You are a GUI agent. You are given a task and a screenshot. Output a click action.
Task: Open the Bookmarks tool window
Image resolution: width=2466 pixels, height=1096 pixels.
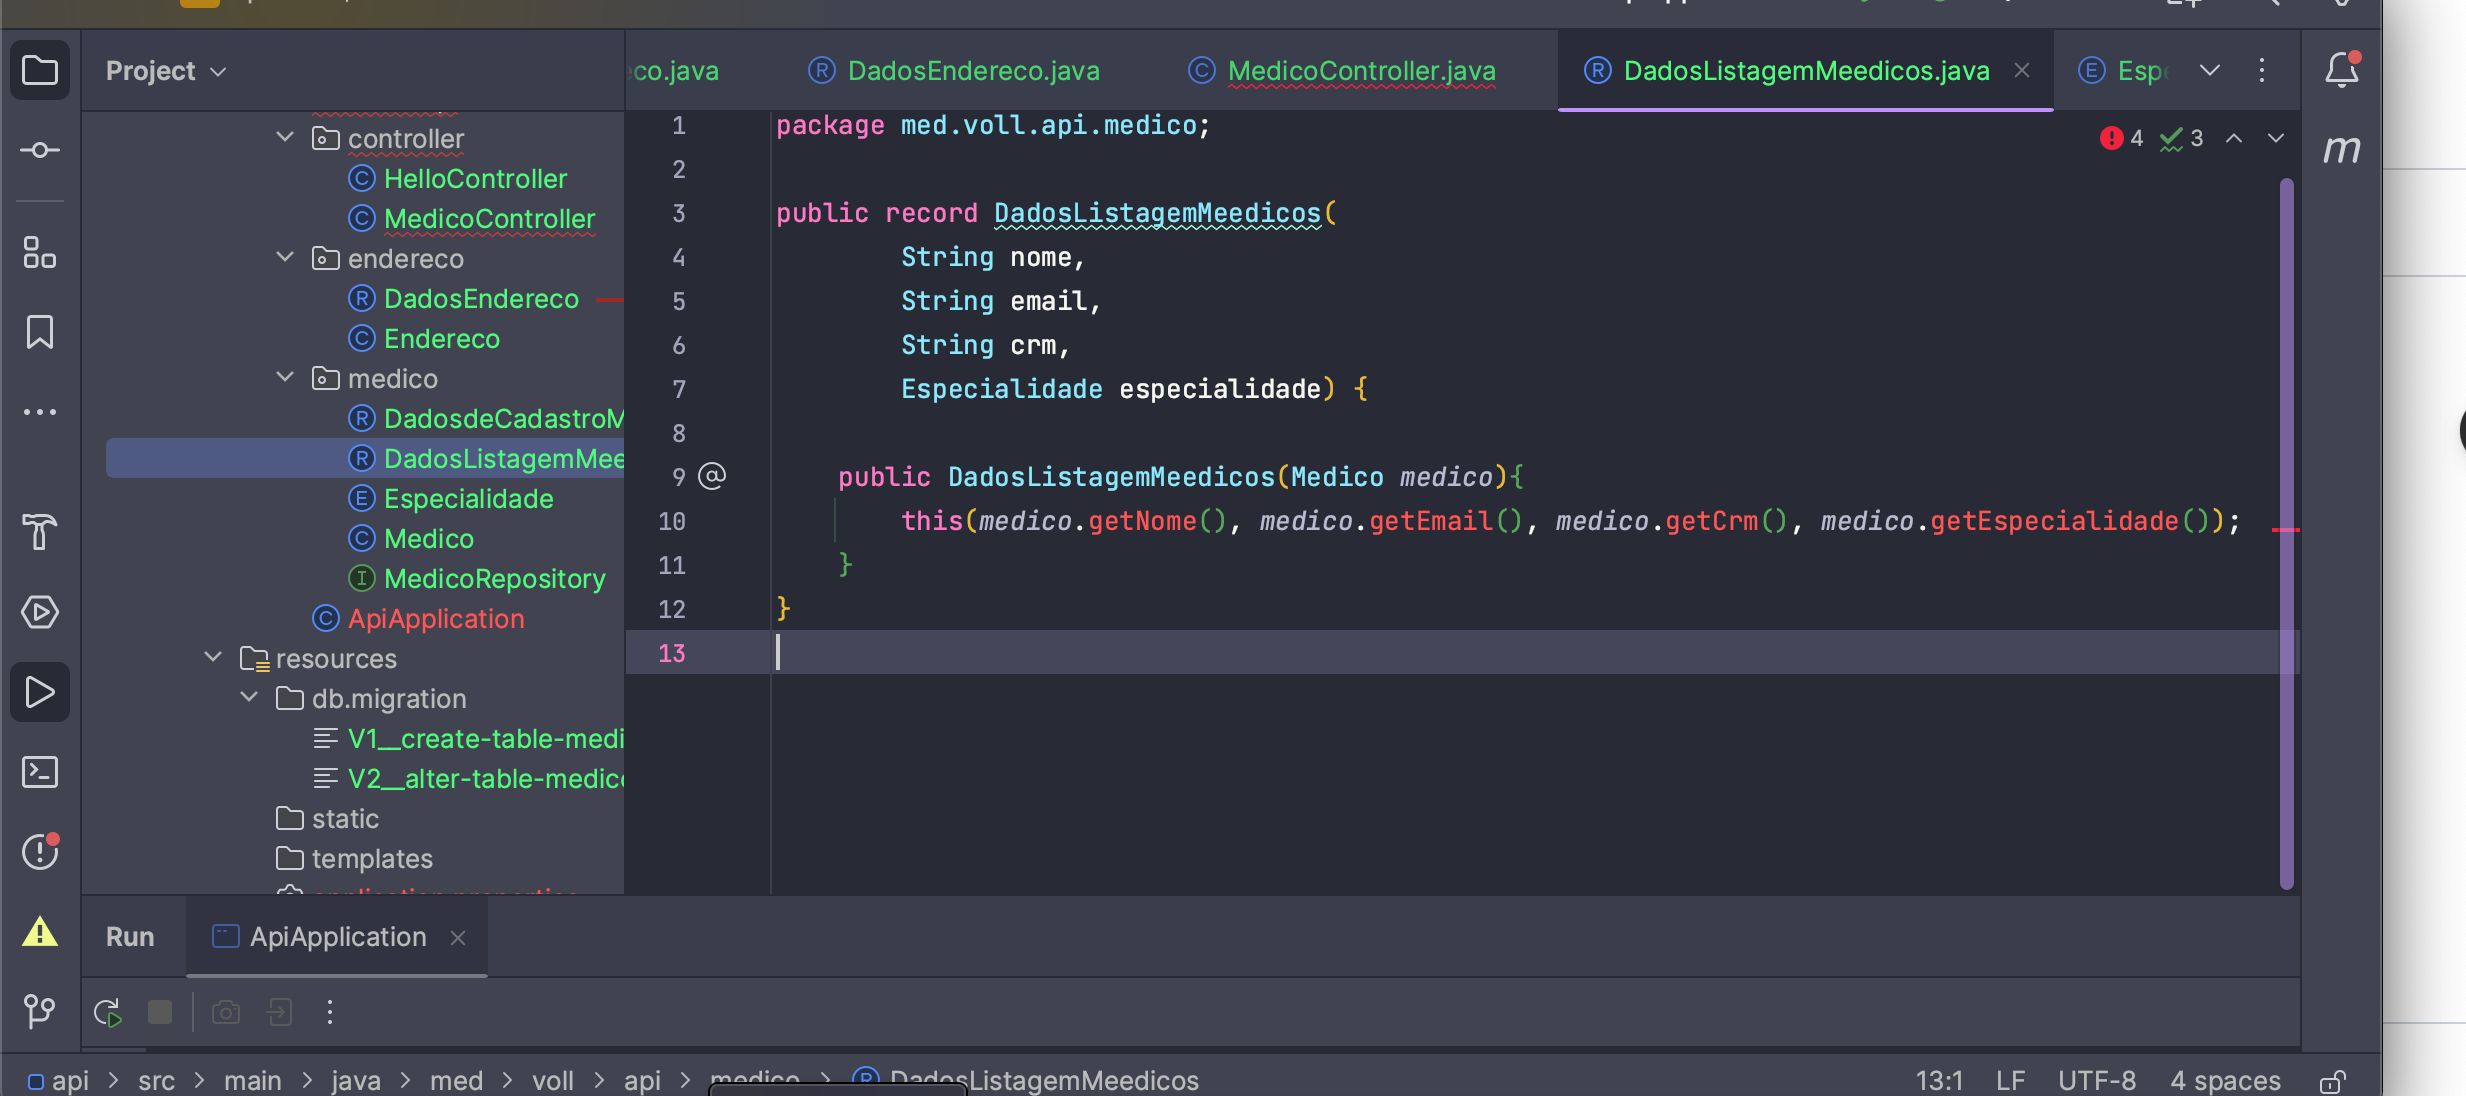point(40,332)
